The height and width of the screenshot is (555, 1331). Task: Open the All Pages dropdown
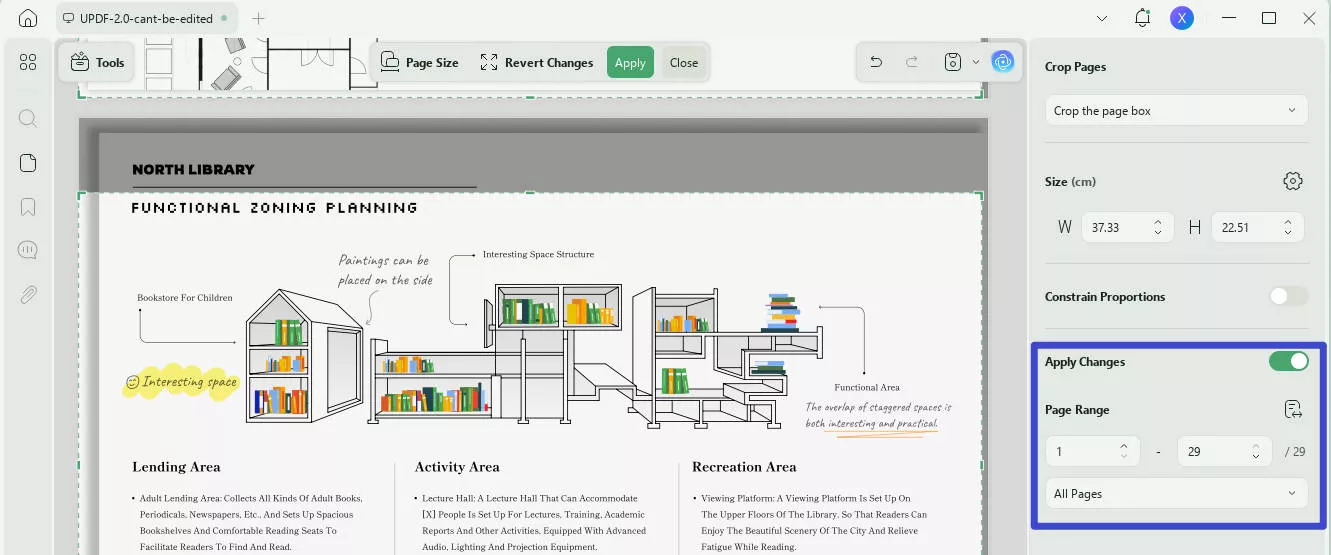[x=1176, y=494]
